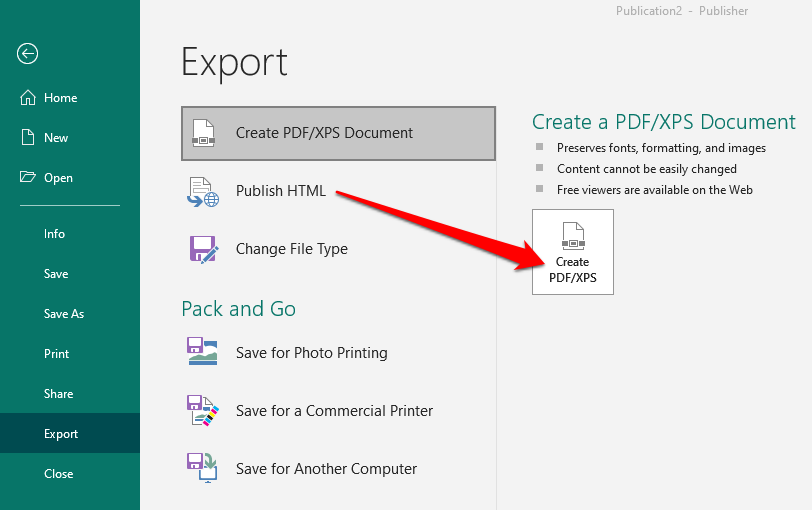Click the New document icon
Image resolution: width=812 pixels, height=510 pixels.
tap(27, 138)
